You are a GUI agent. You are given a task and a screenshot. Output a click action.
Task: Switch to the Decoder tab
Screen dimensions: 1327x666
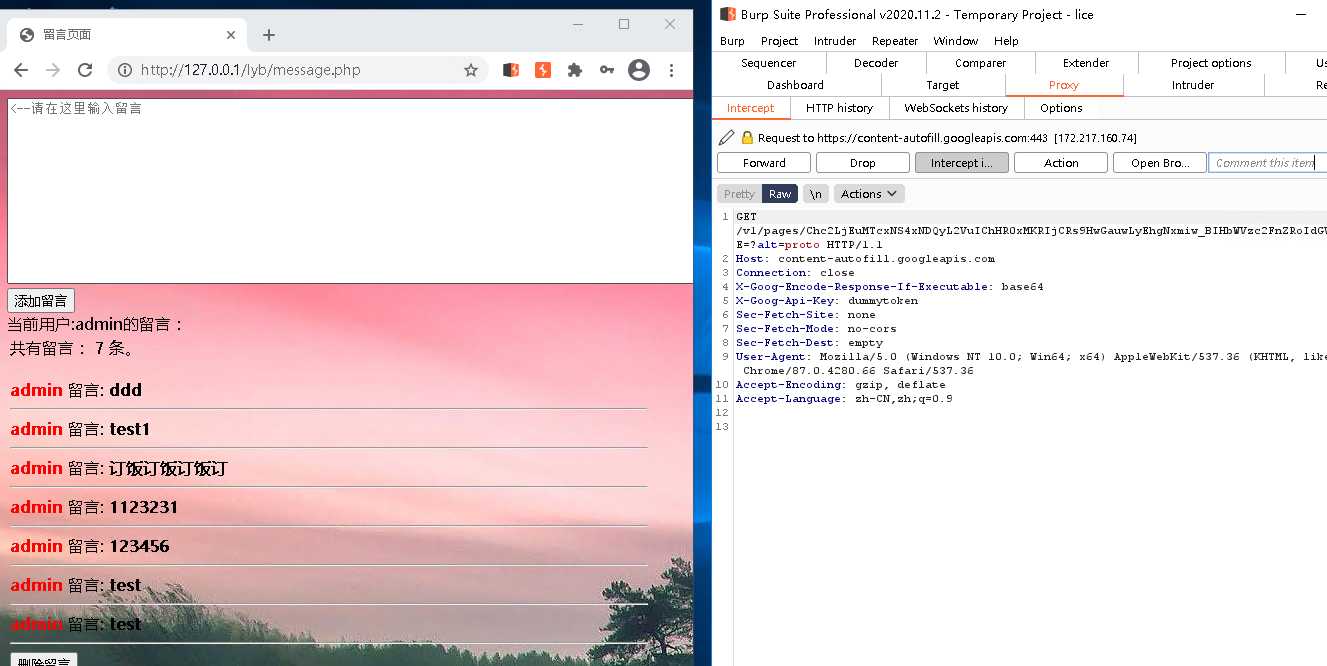[x=876, y=63]
